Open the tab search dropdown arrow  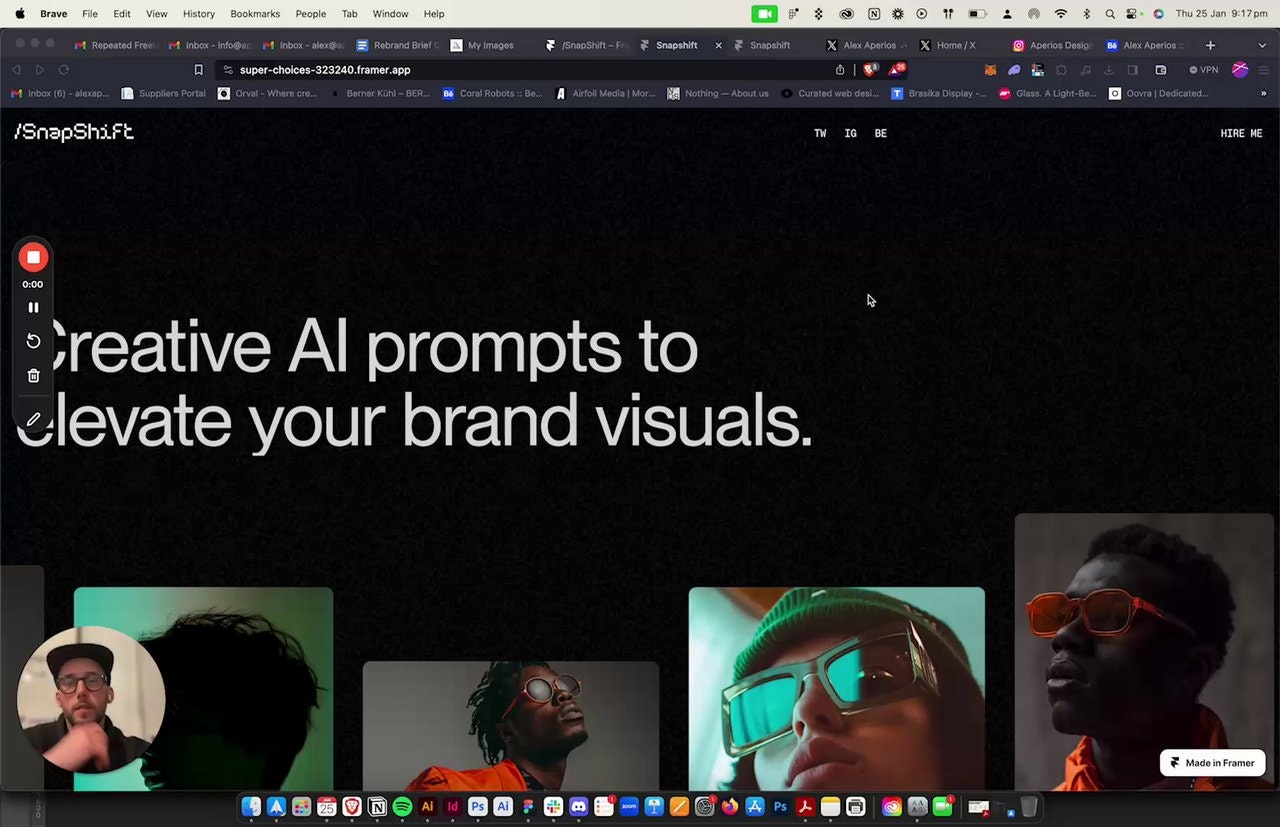[1262, 45]
